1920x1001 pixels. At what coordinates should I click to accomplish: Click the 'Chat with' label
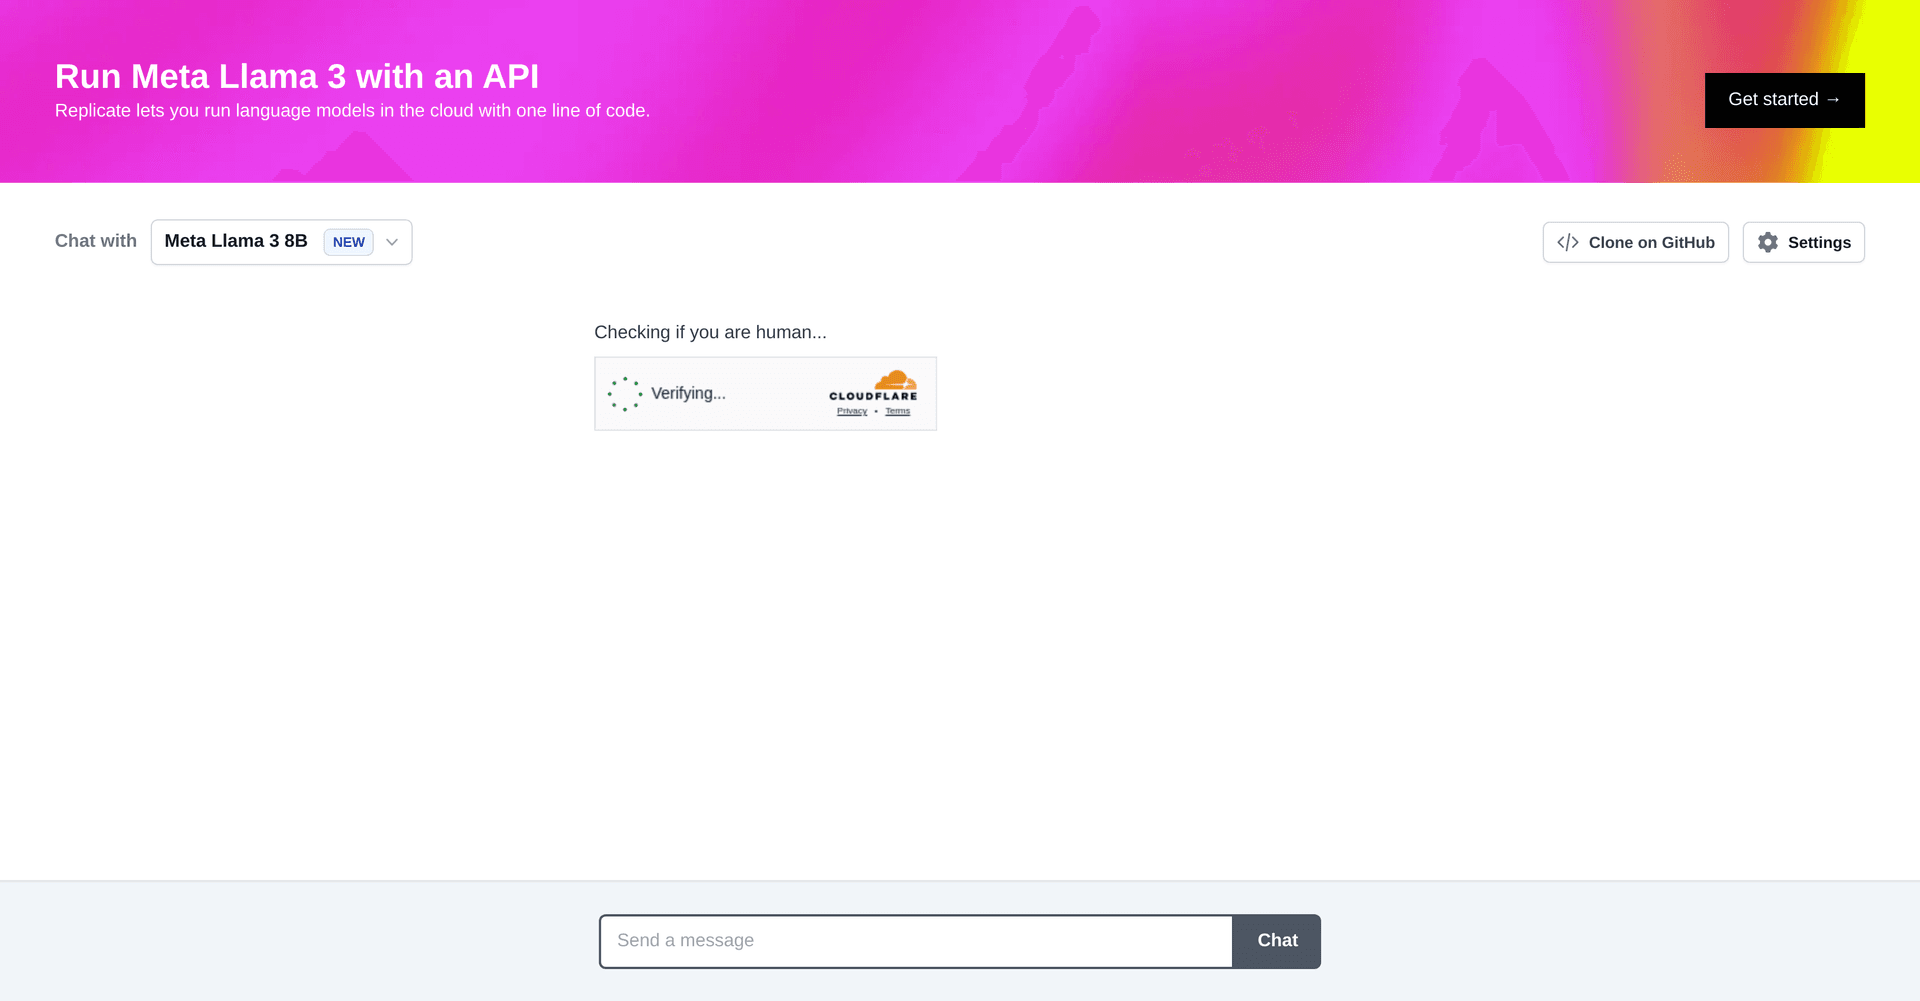(x=96, y=241)
